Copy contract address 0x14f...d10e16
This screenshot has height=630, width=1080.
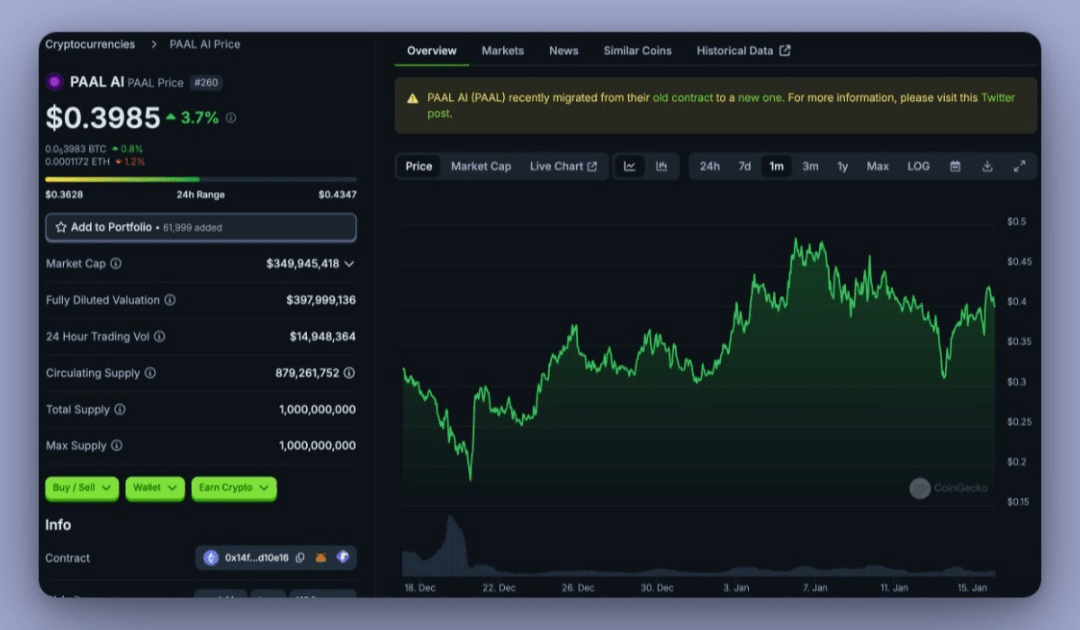[300, 558]
